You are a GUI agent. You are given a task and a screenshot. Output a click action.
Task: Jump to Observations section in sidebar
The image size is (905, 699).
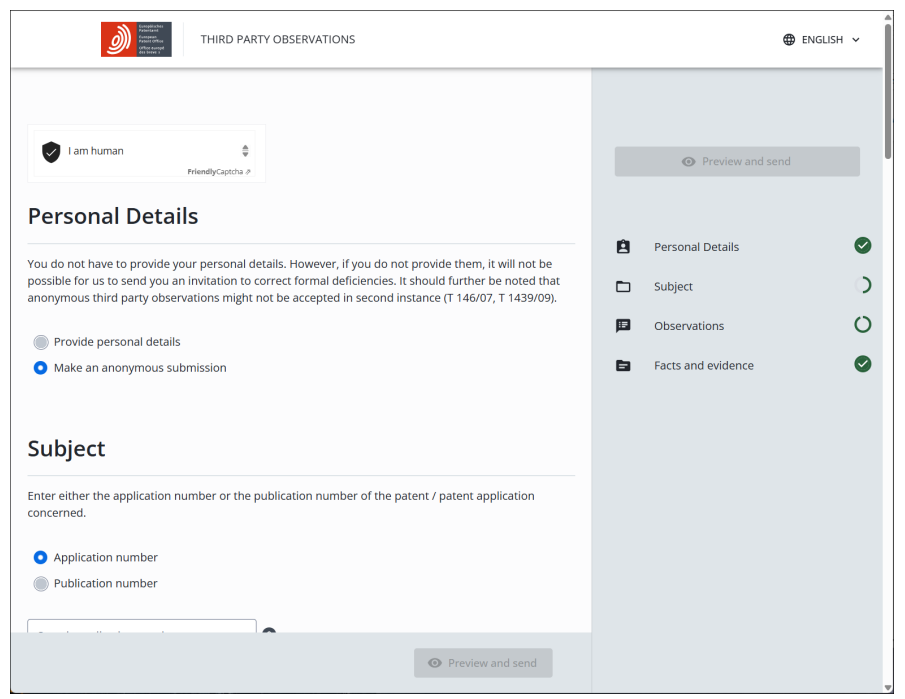click(688, 326)
